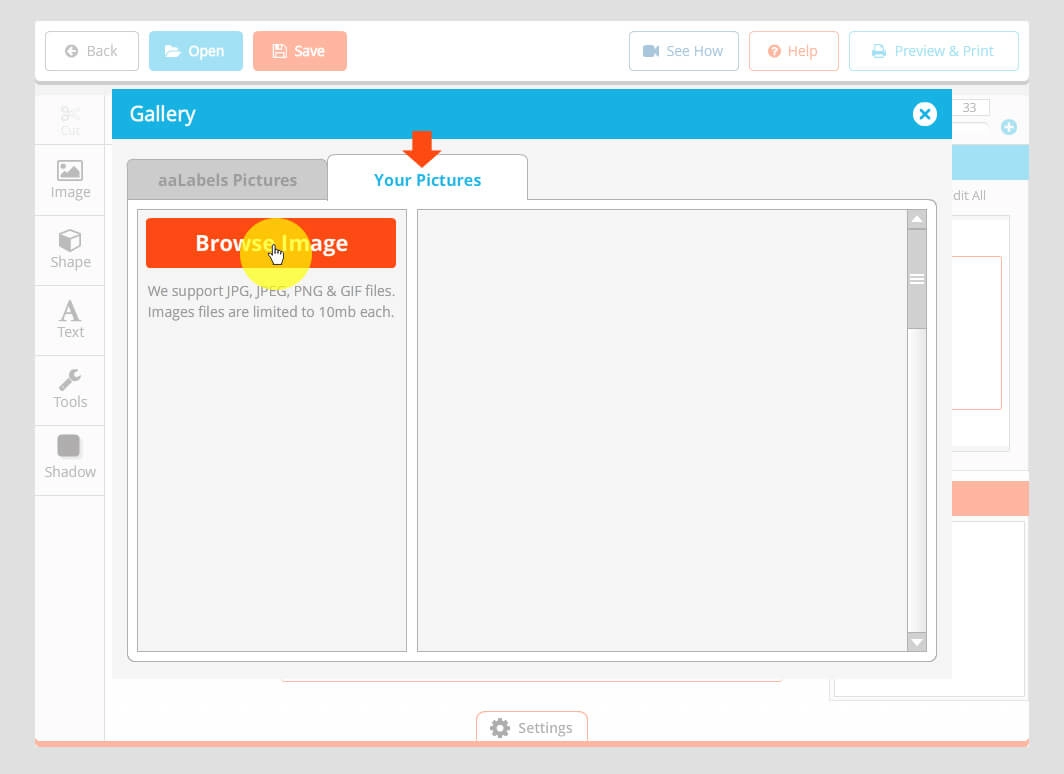Select the Shape tool in sidebar
Image resolution: width=1064 pixels, height=774 pixels.
(x=70, y=250)
